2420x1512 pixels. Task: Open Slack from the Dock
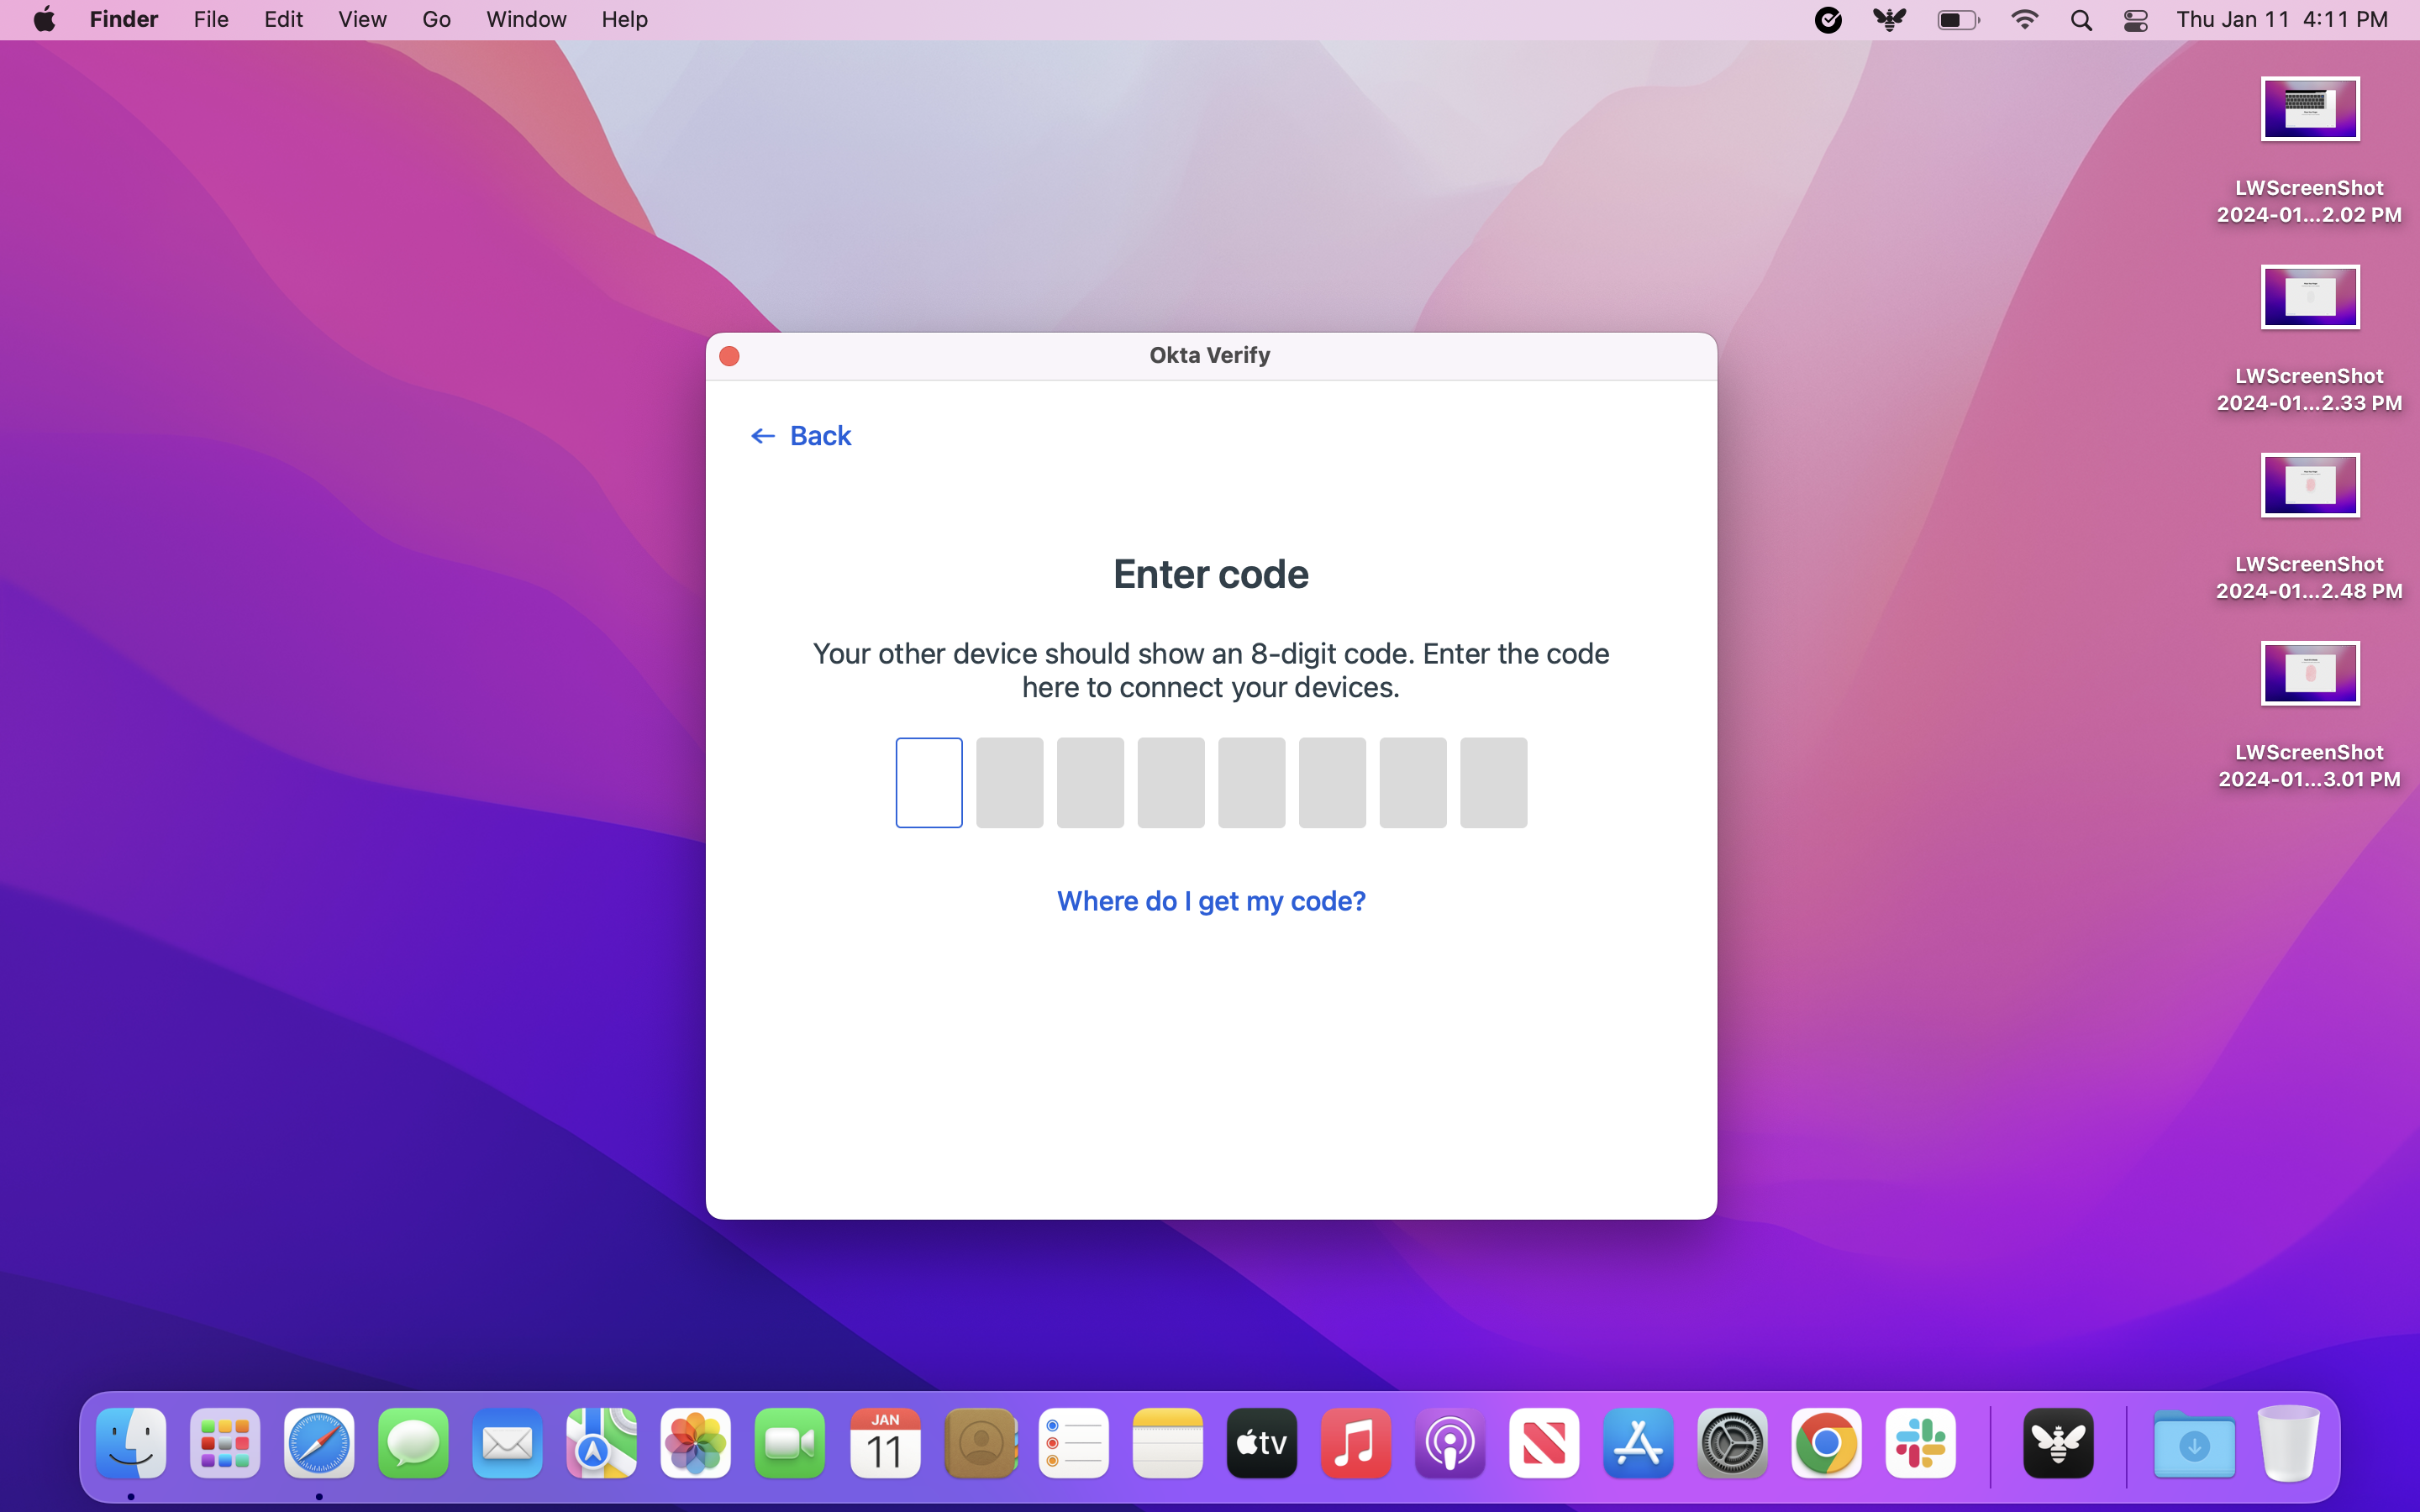point(1920,1443)
